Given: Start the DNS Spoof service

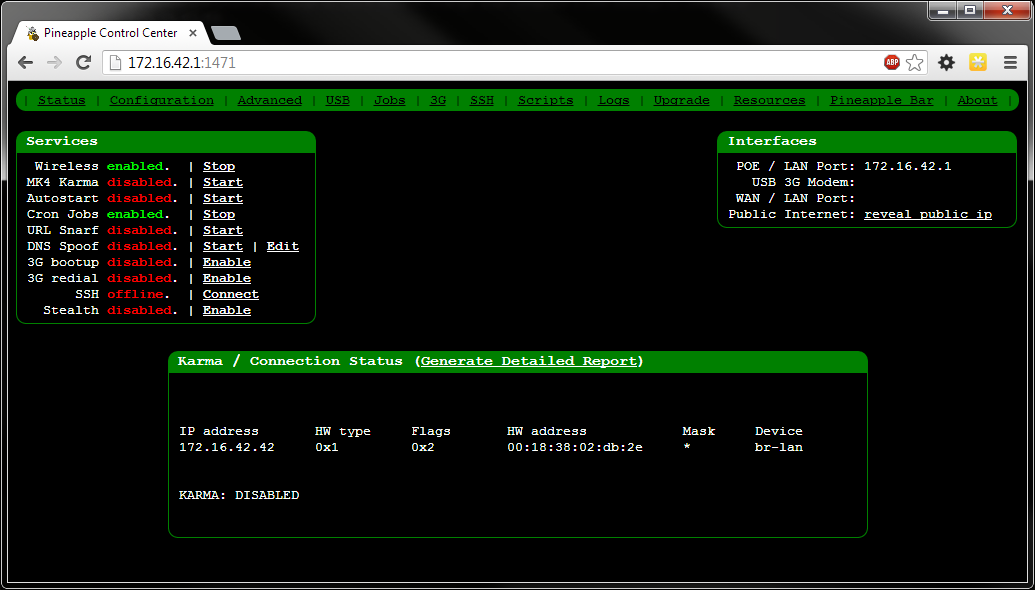Looking at the screenshot, I should click(x=222, y=246).
